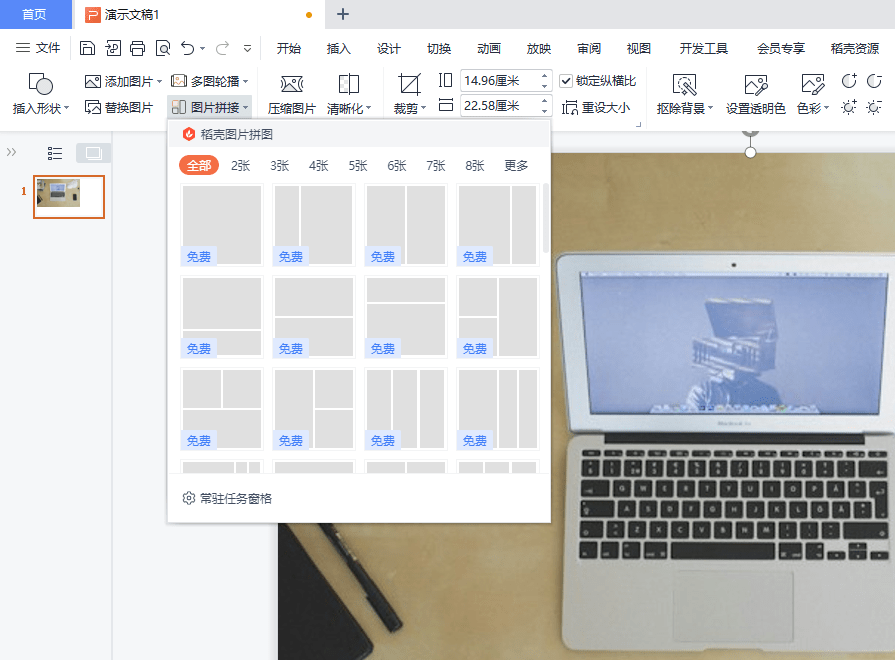Viewport: 895px width, 660px height.
Task: Select the 3张 collage filter
Action: click(x=280, y=166)
